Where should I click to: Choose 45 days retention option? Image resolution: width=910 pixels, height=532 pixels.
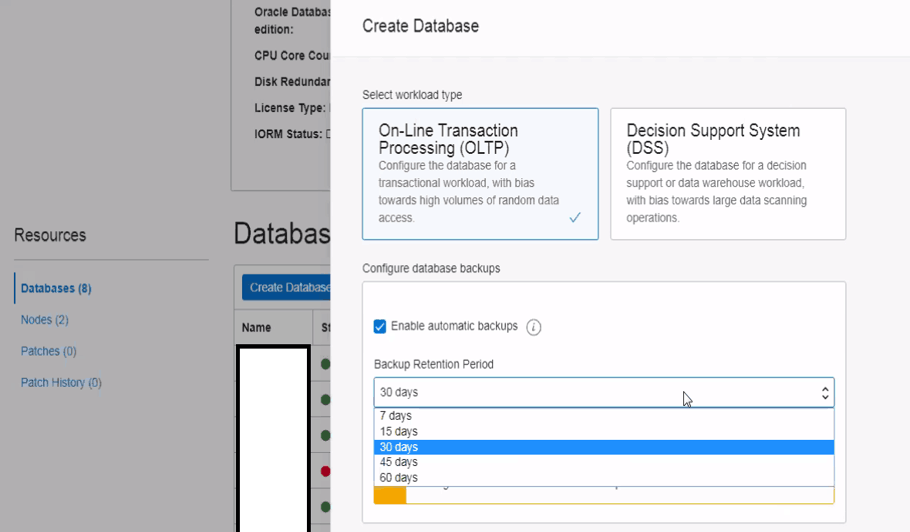tap(604, 462)
